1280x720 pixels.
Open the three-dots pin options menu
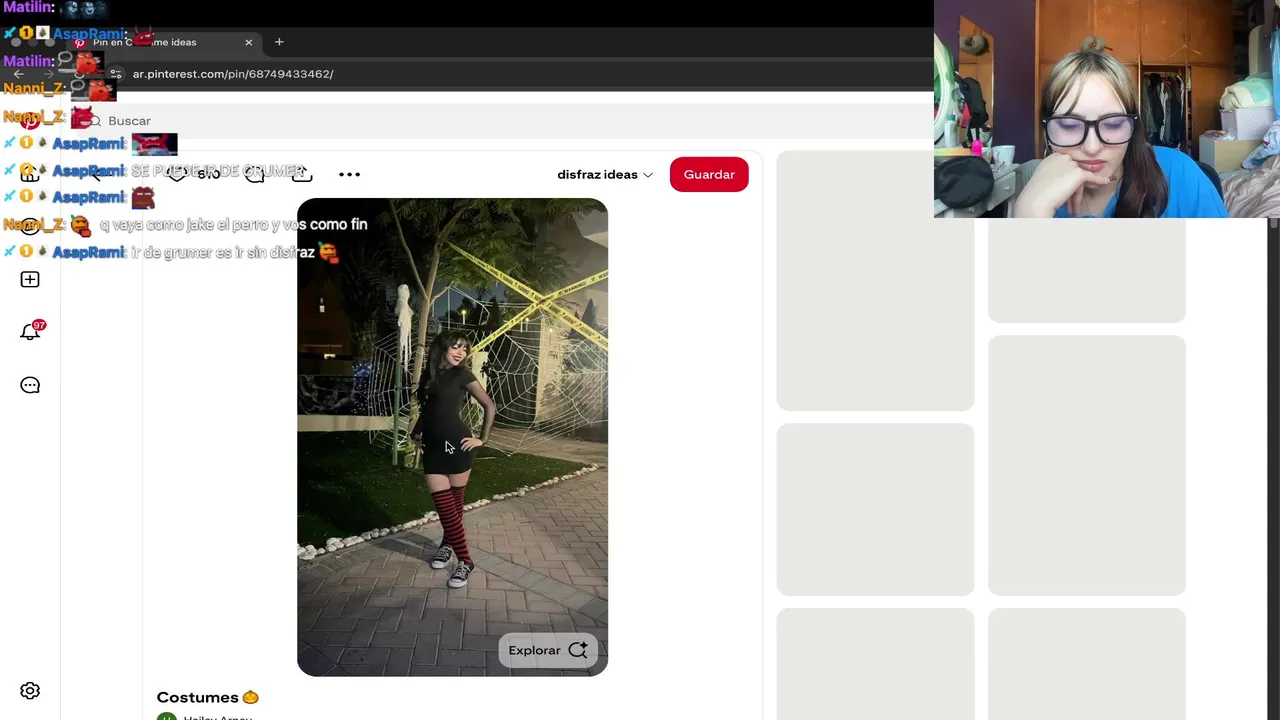[x=349, y=174]
